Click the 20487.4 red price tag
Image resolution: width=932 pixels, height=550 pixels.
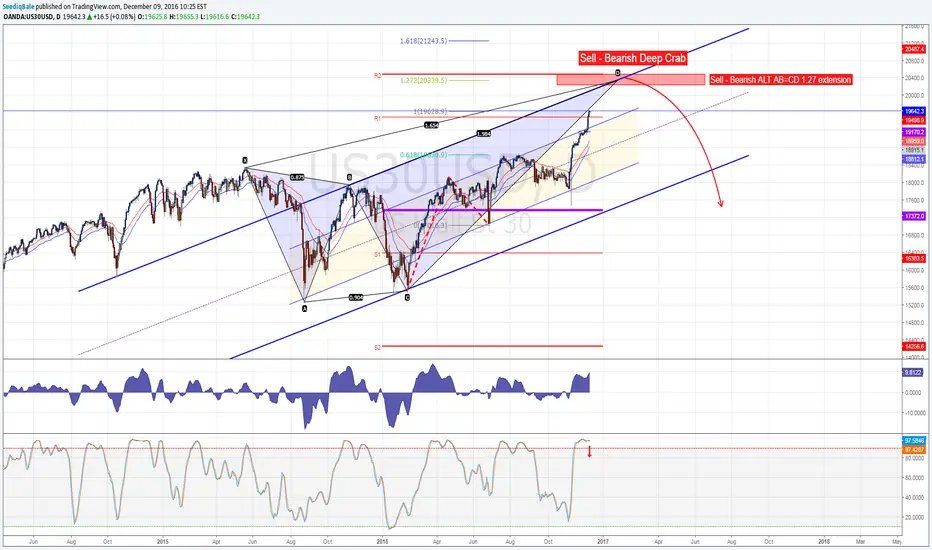(x=914, y=49)
